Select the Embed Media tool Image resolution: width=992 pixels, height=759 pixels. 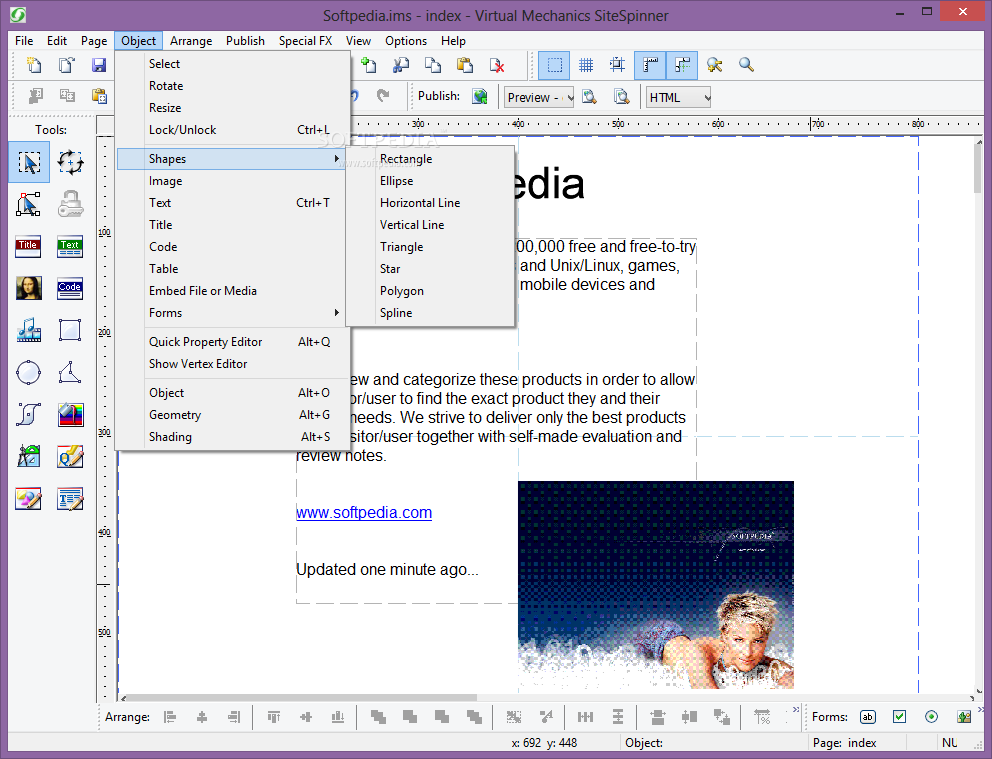29,330
